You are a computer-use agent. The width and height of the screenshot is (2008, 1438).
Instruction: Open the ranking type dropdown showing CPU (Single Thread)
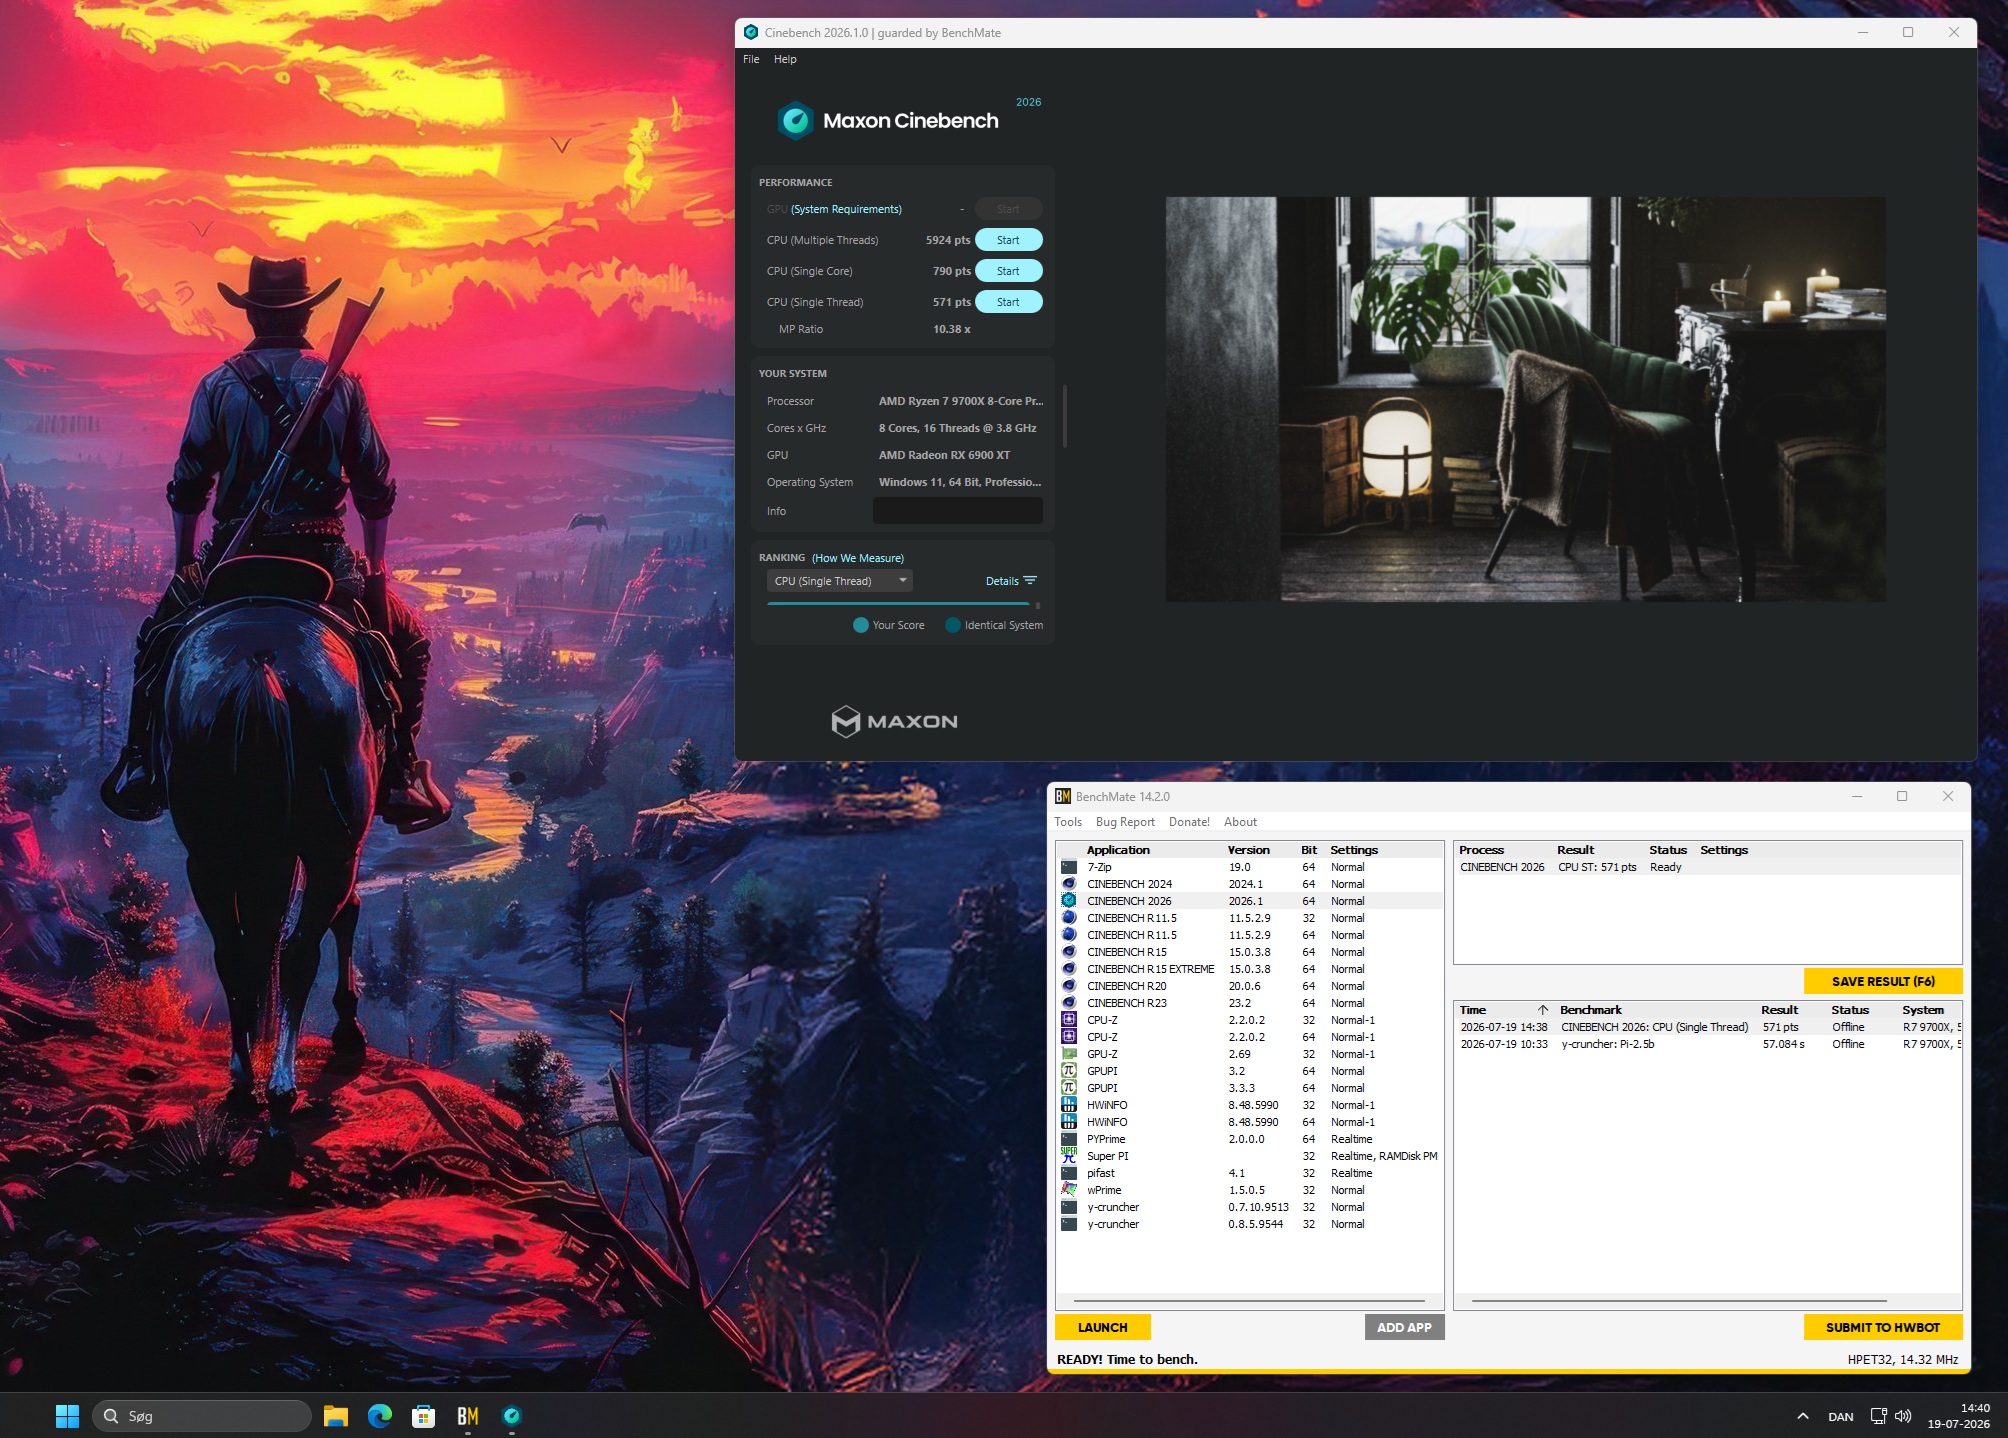coord(840,581)
